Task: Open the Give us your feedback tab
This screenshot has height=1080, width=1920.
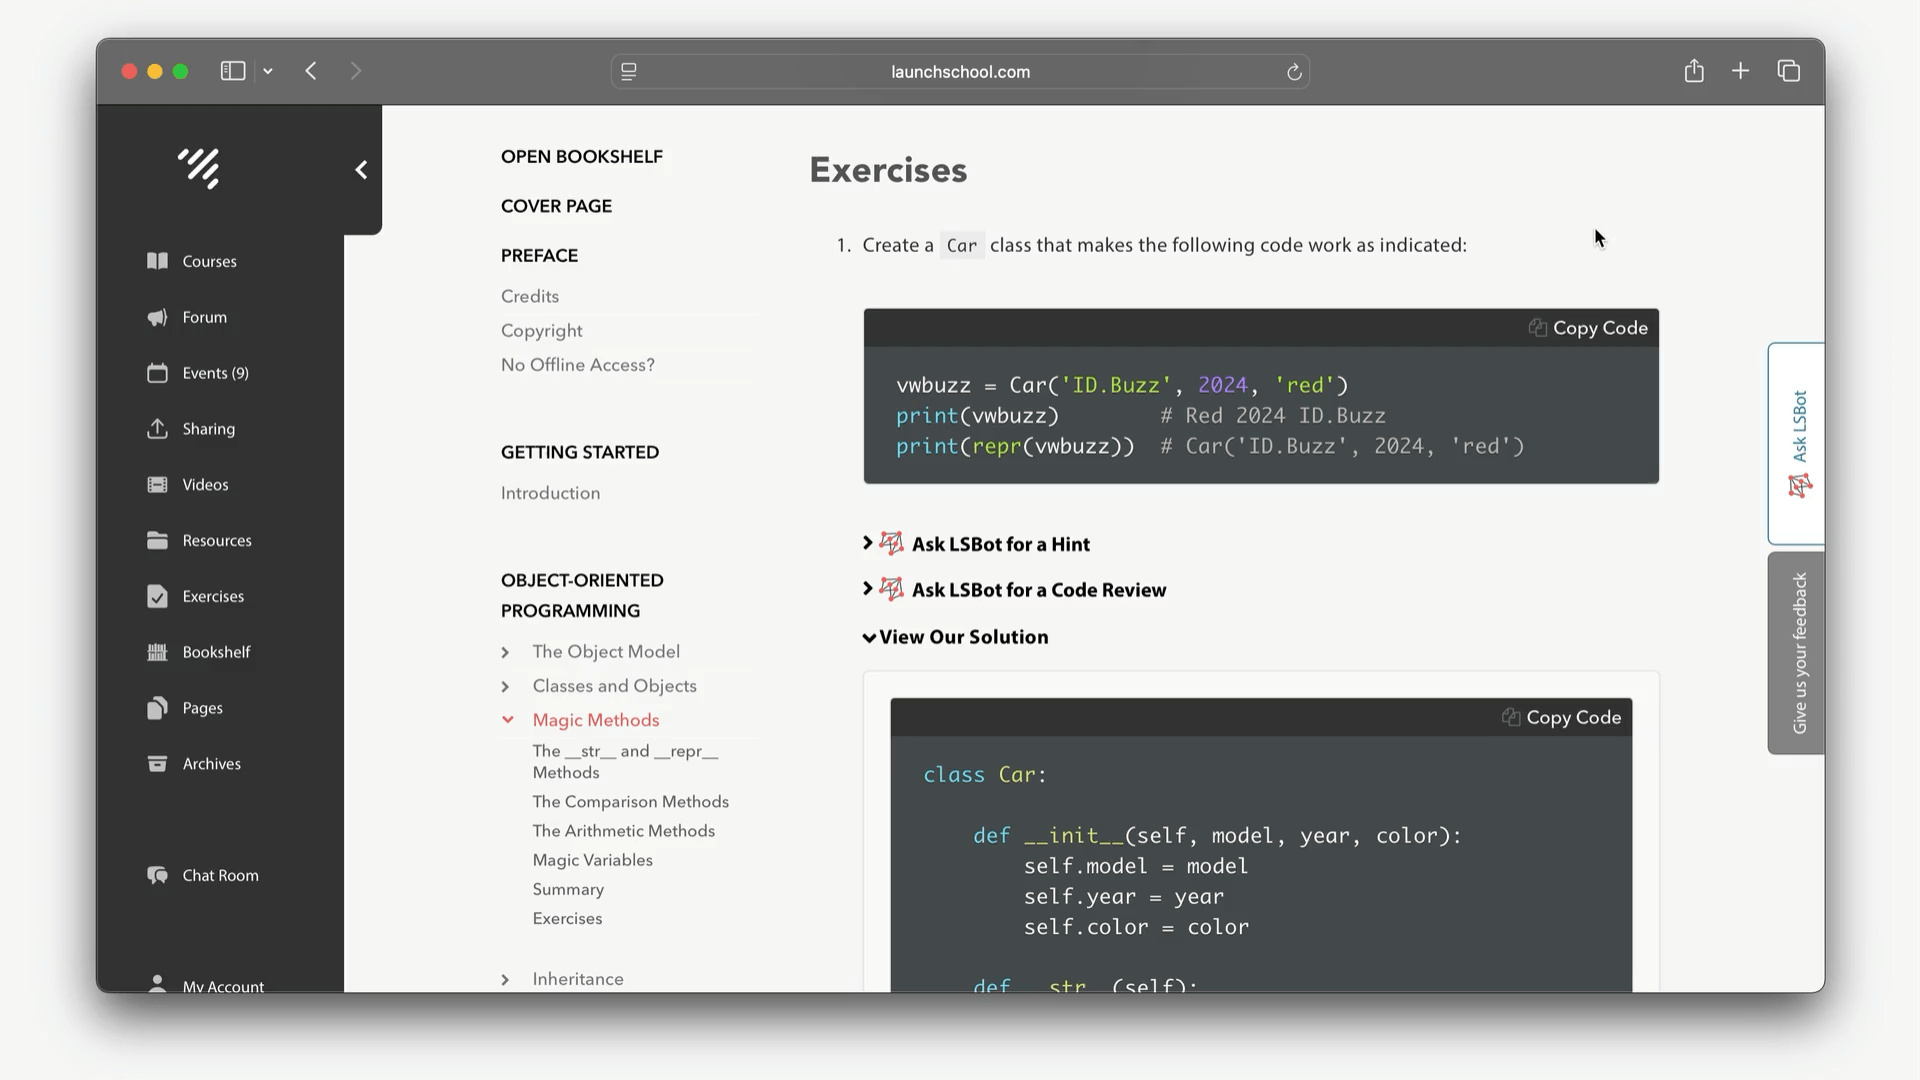Action: click(x=1797, y=652)
